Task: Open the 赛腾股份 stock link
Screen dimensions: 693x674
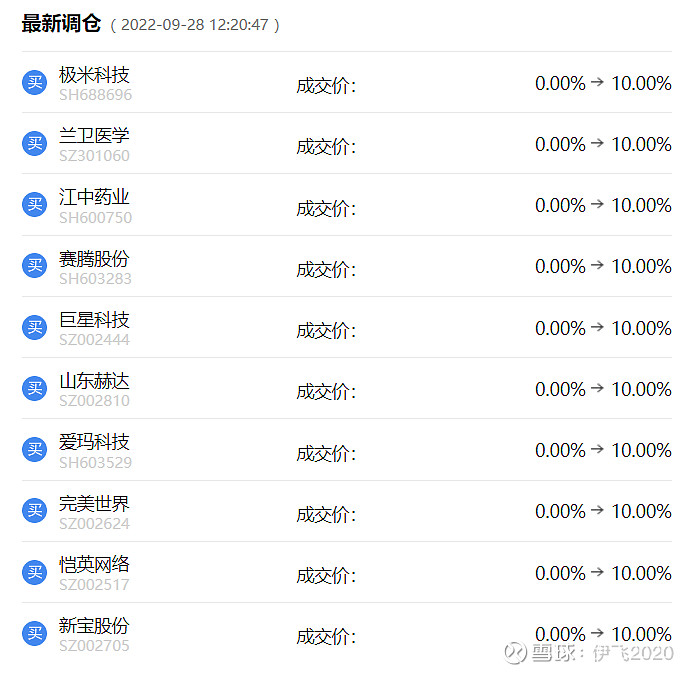Action: coord(94,259)
